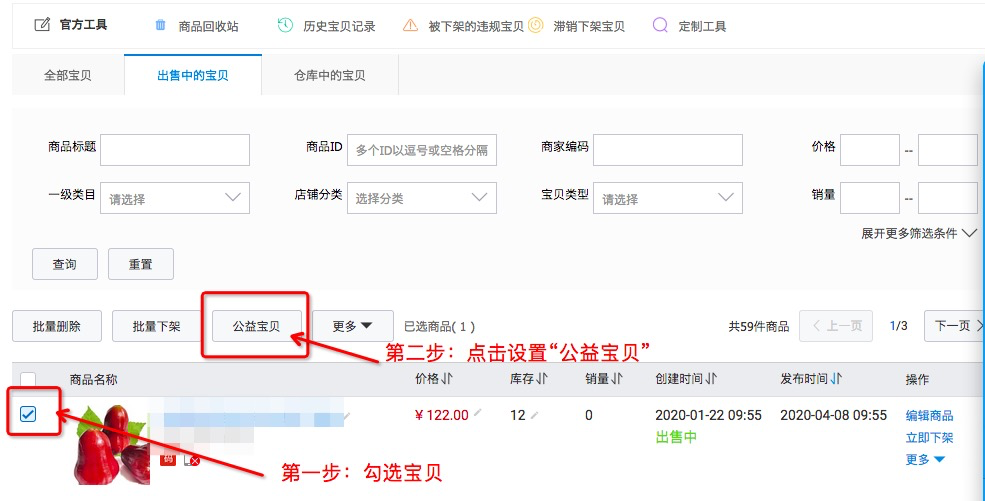
Task: Click 已选商品( 1 ) text
Action: [x=440, y=326]
